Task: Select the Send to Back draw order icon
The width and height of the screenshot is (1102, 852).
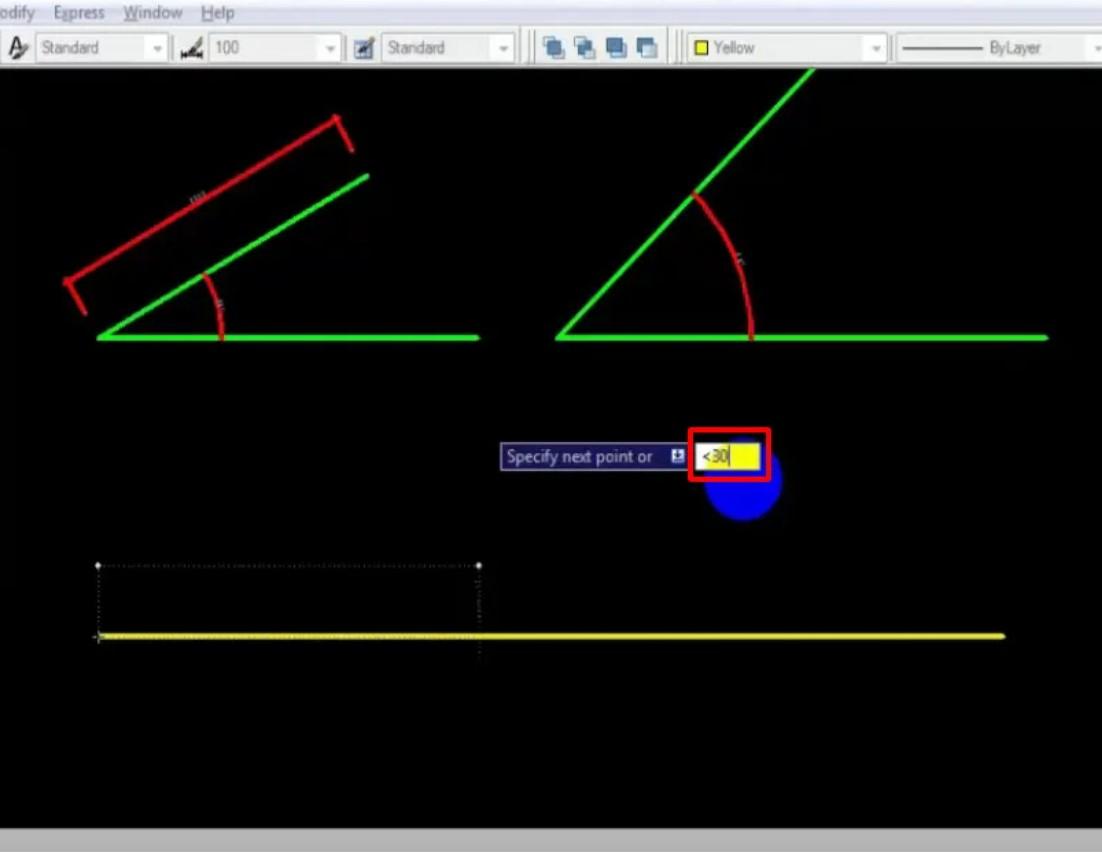Action: coord(583,46)
